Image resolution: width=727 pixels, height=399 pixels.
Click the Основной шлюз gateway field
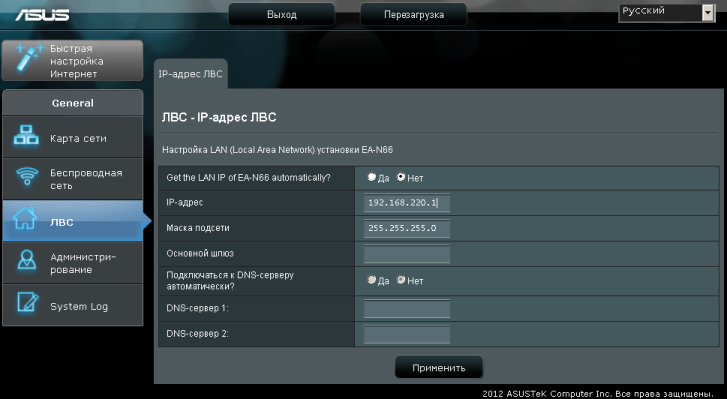[407, 254]
